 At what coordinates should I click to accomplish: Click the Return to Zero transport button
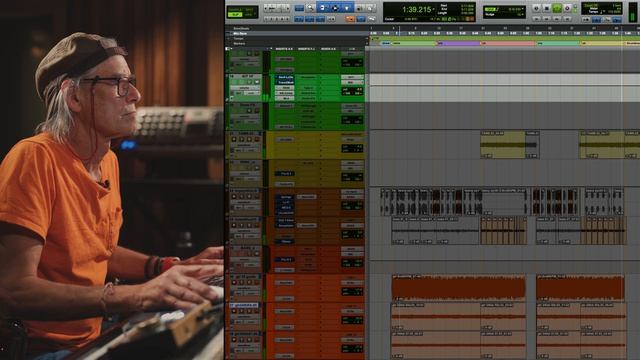[536, 19]
